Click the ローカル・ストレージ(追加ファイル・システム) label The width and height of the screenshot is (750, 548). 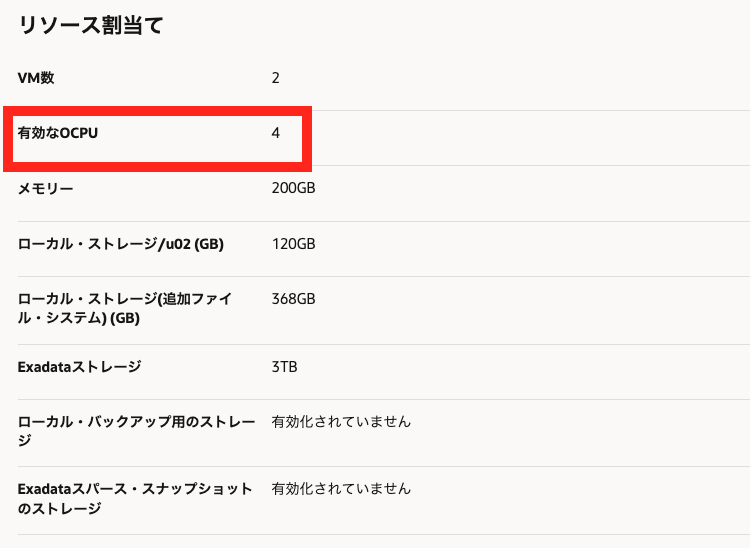(x=124, y=299)
